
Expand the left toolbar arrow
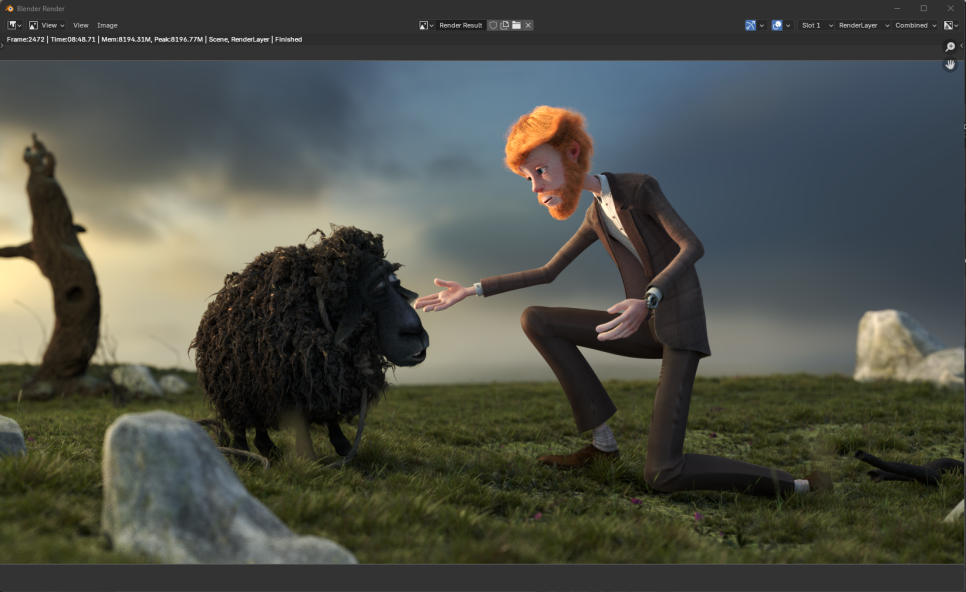[x=2, y=46]
